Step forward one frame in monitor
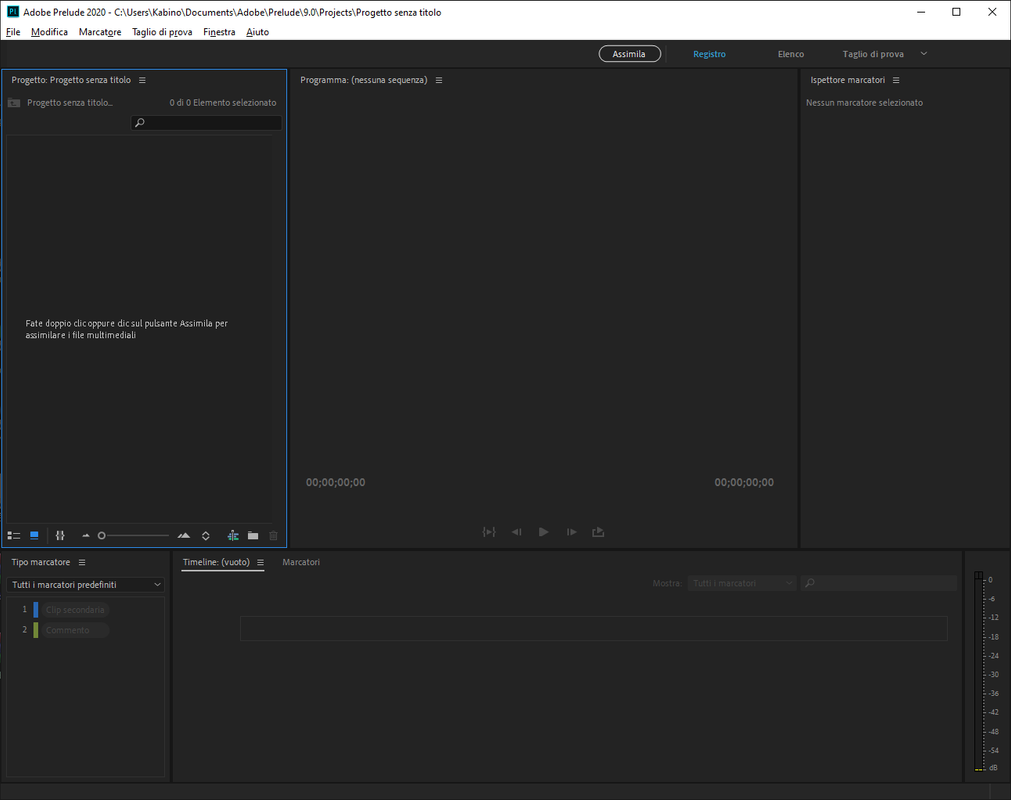 (x=571, y=532)
